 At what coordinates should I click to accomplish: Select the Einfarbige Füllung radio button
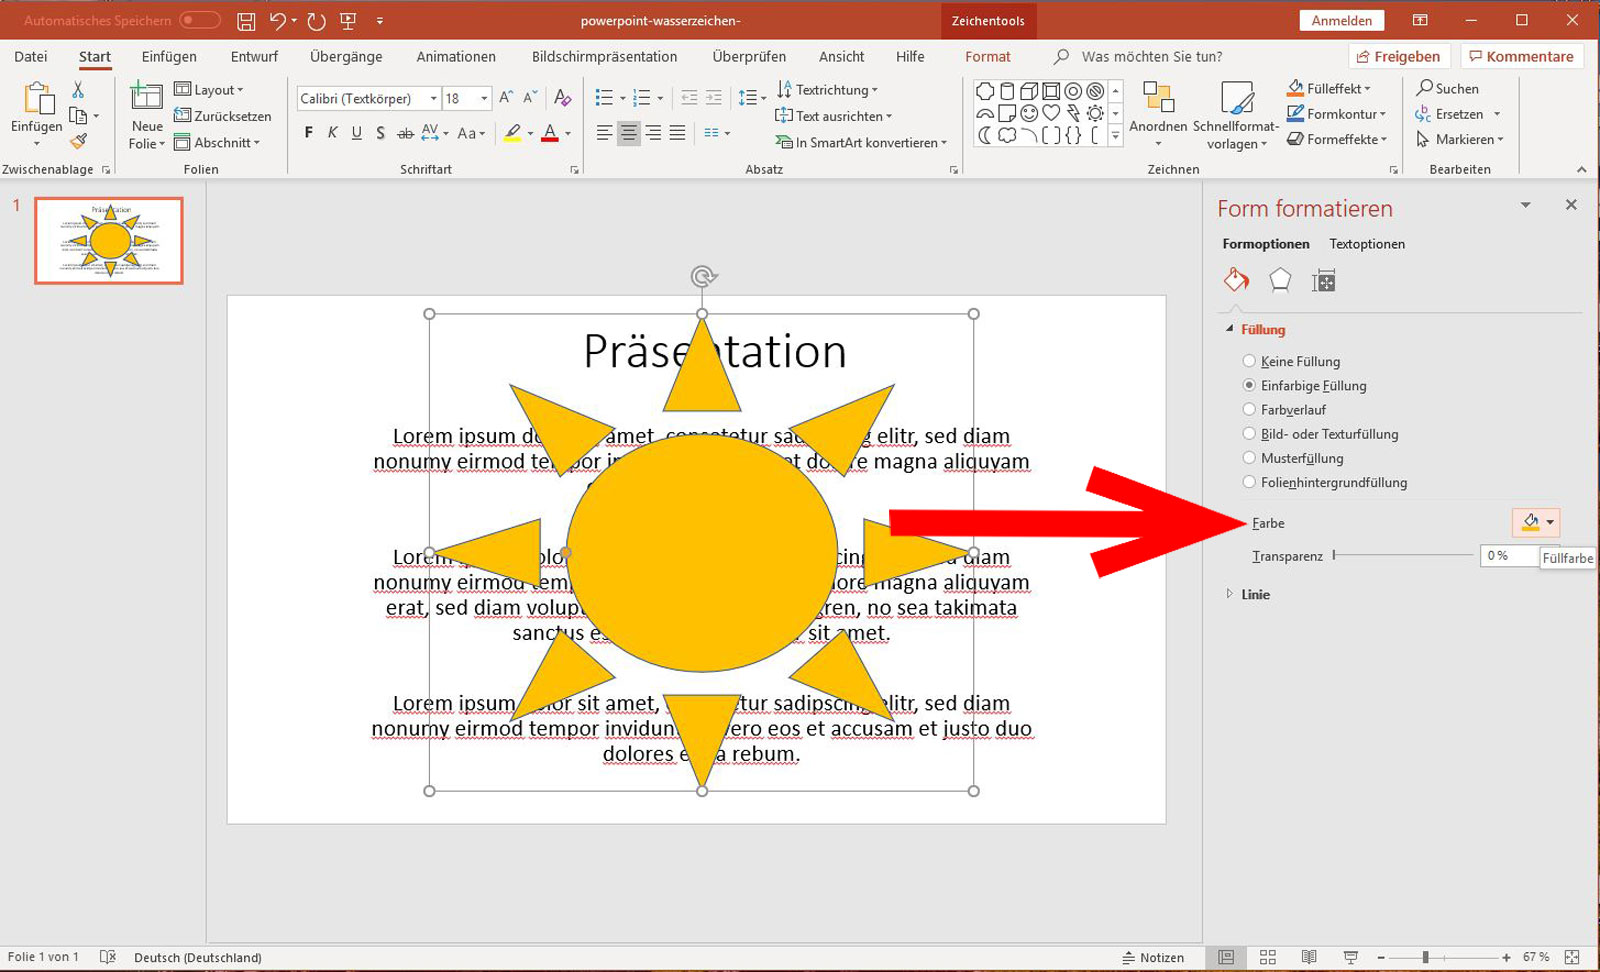[1250, 386]
